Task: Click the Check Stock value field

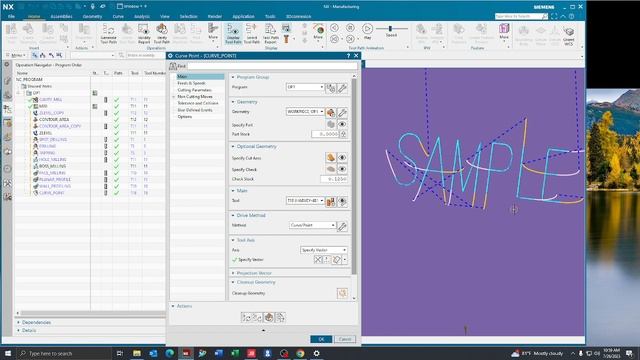Action: pos(334,179)
